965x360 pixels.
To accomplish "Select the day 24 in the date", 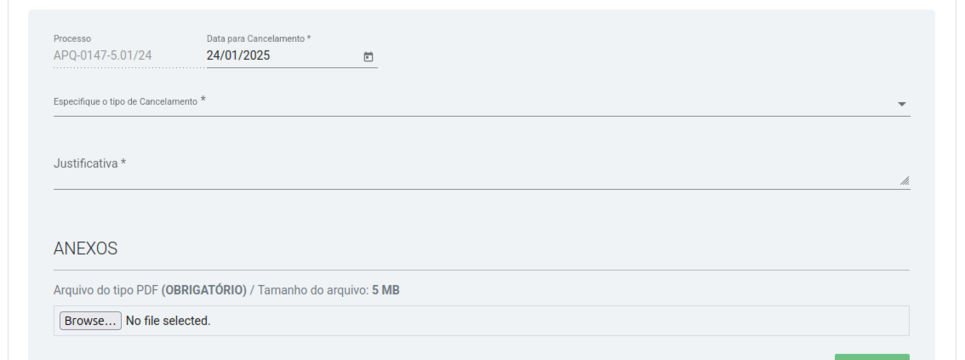I will click(x=213, y=55).
